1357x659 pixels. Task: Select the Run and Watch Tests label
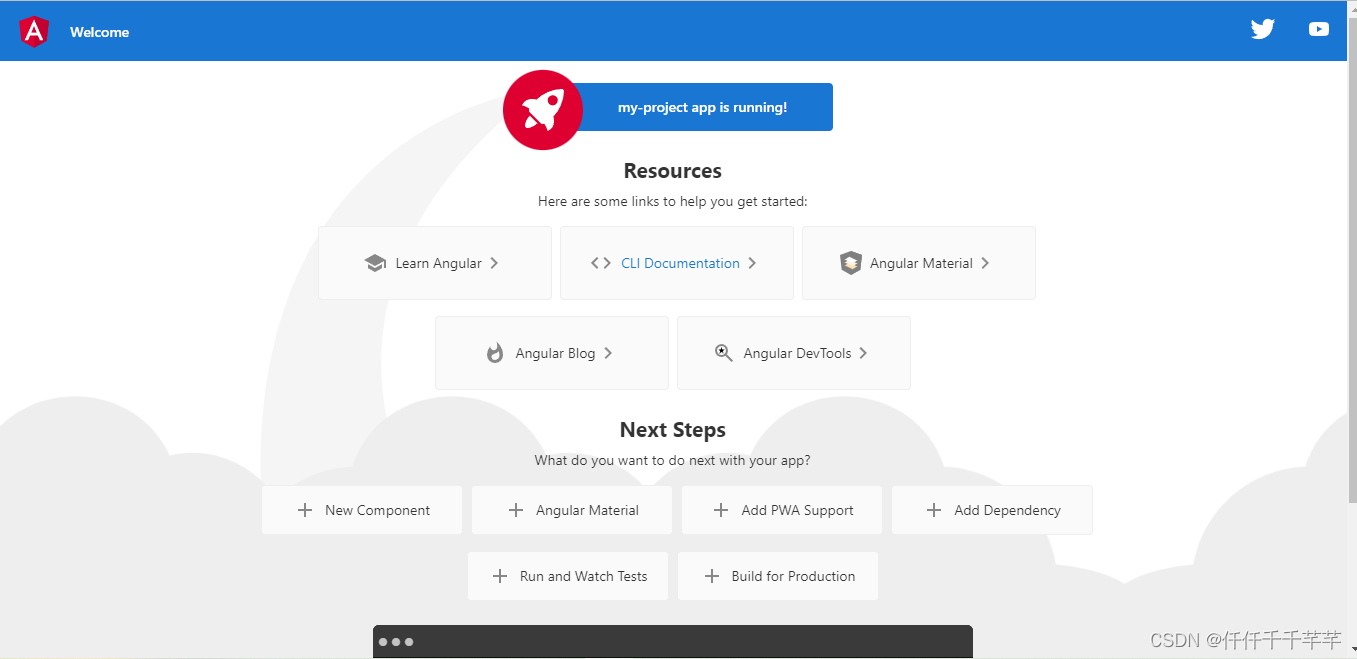point(583,576)
